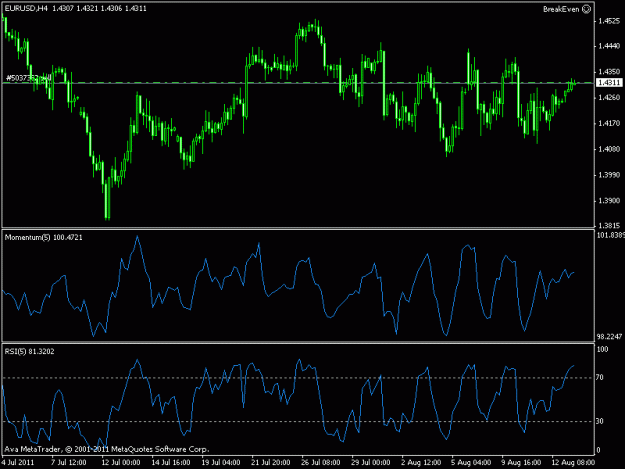Screen dimensions: 625x469
Task: Click the 1.4350 price scale label
Action: [609, 72]
